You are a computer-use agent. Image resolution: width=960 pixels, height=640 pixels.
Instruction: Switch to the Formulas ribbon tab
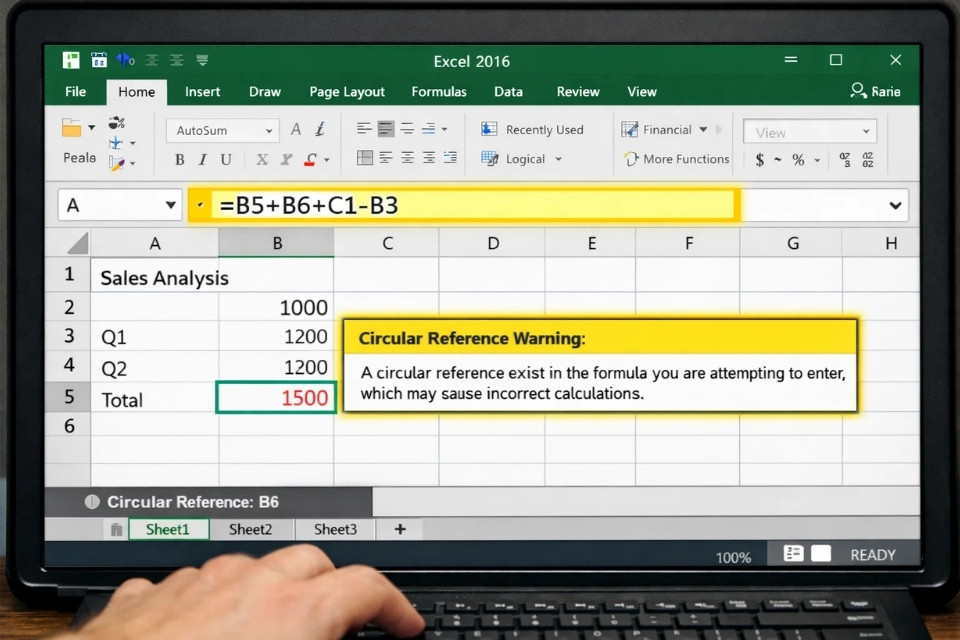coord(439,91)
